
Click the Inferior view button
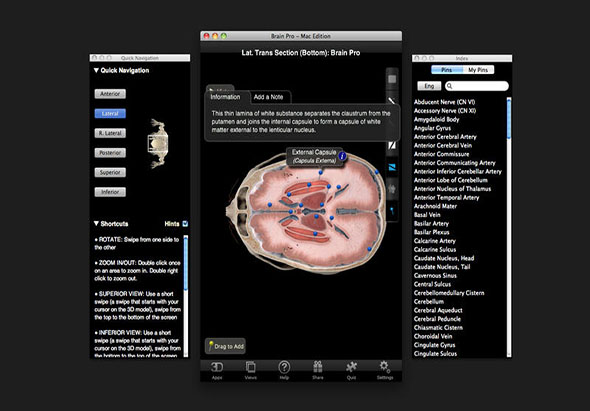(x=110, y=192)
